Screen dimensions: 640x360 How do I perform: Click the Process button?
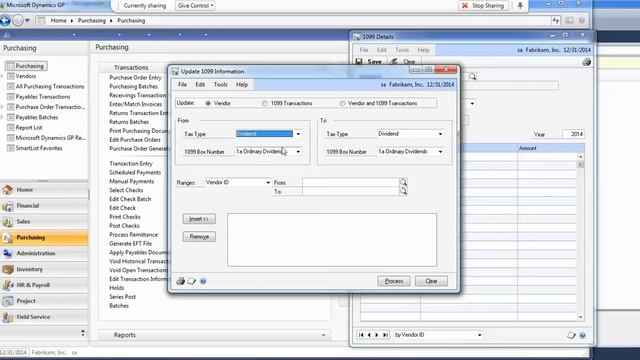394,281
